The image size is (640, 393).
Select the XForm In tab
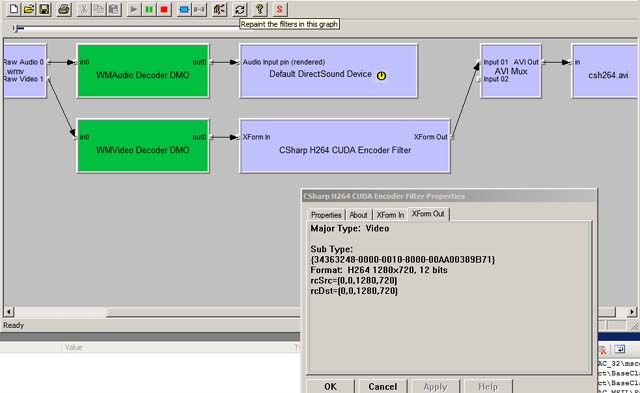[x=390, y=215]
